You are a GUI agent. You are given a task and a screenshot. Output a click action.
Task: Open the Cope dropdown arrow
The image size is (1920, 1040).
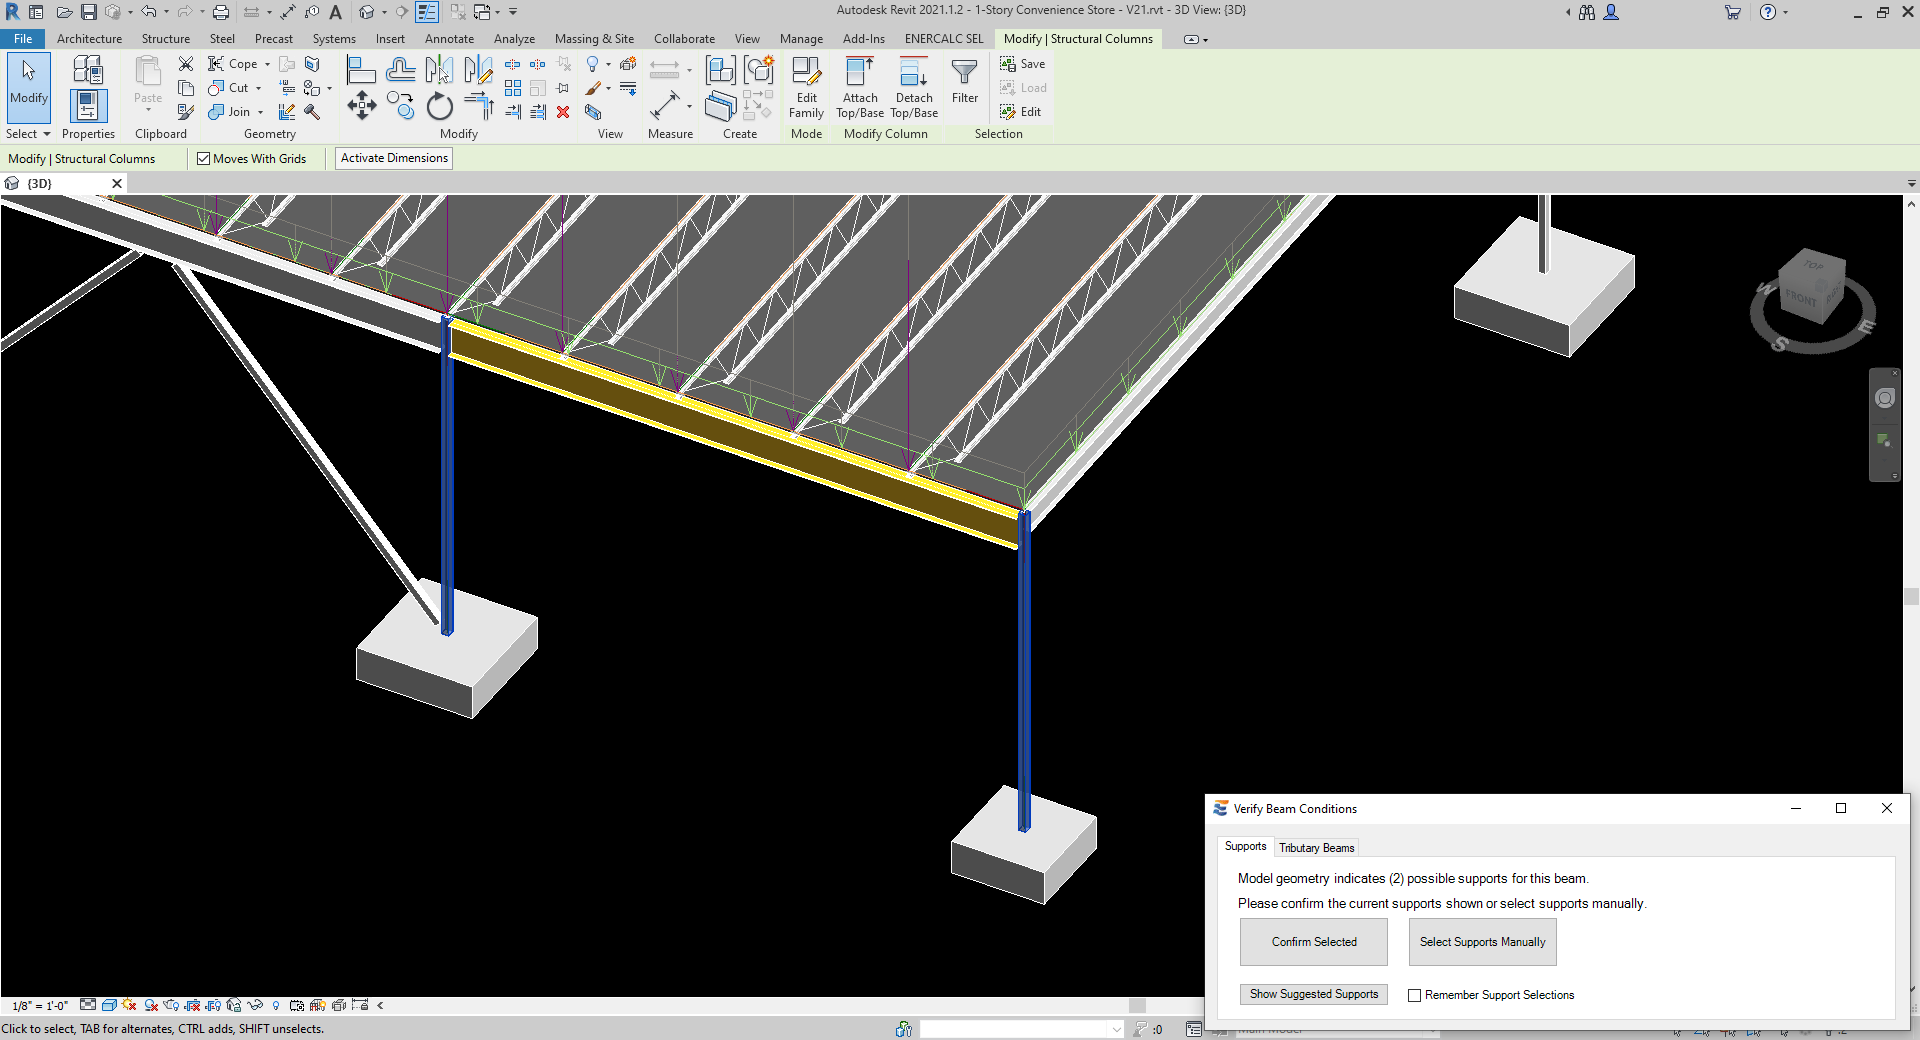tap(267, 64)
